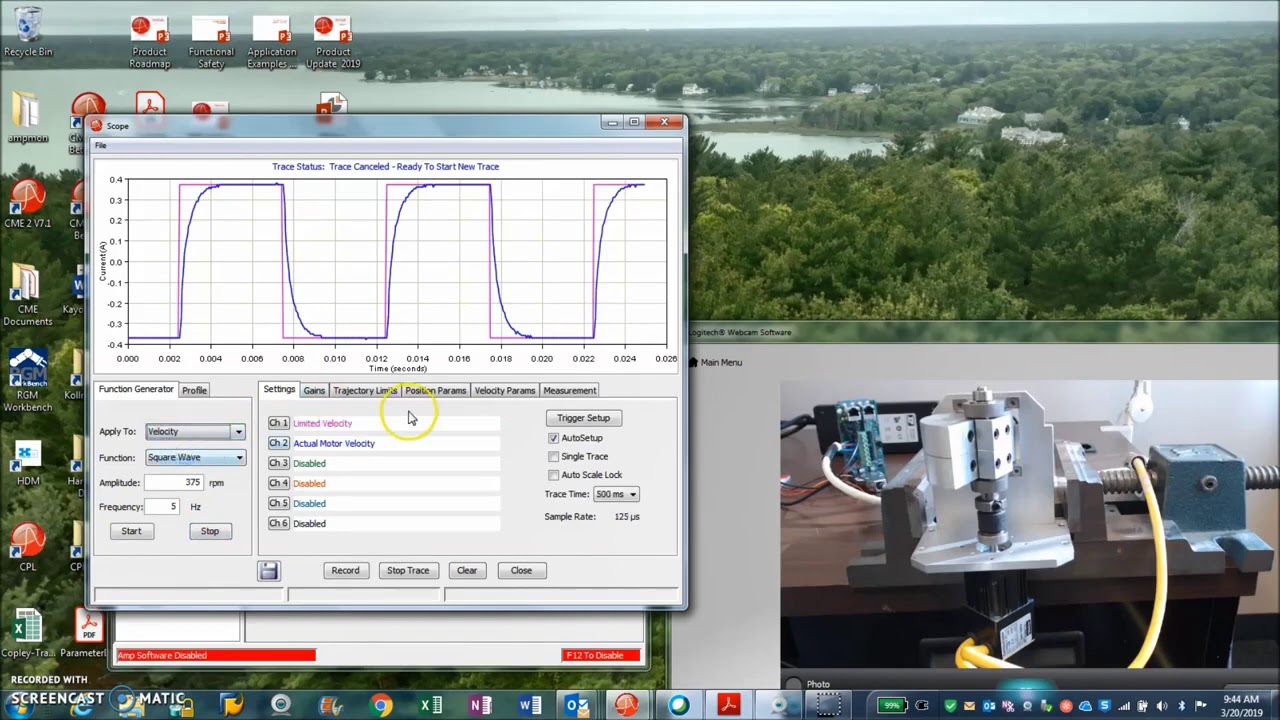
Task: Switch to CME taskbar application icon
Action: tap(627, 706)
